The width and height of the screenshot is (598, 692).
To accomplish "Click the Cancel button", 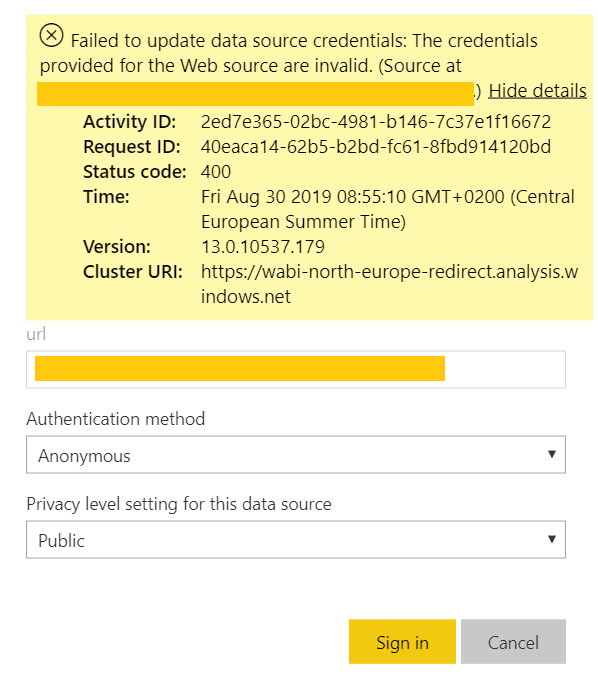I will 513,642.
